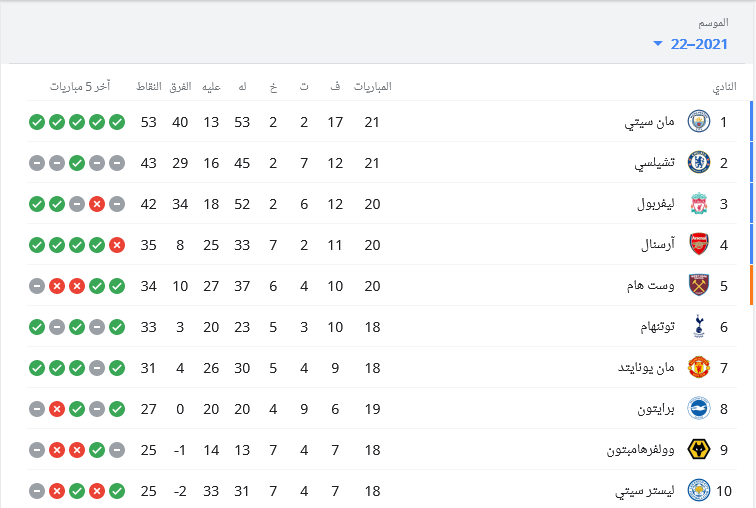
Task: Open the مان سيتي team link
Action: 649,122
